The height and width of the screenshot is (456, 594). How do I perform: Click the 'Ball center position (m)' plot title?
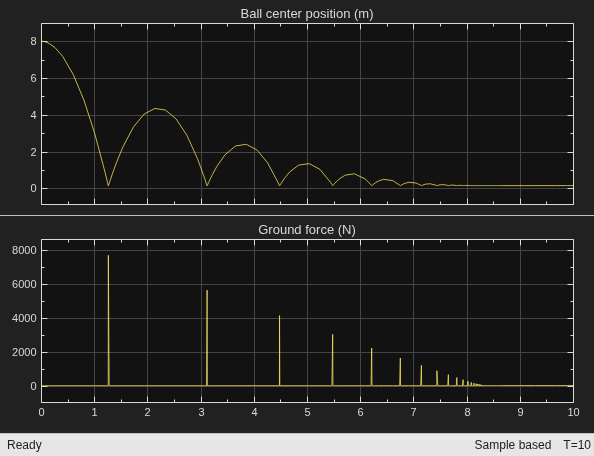(x=307, y=14)
